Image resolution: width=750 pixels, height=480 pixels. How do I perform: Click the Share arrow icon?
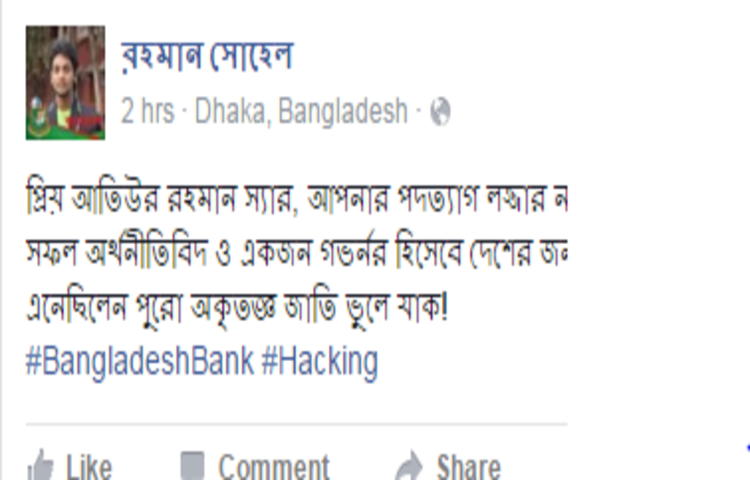(x=409, y=466)
